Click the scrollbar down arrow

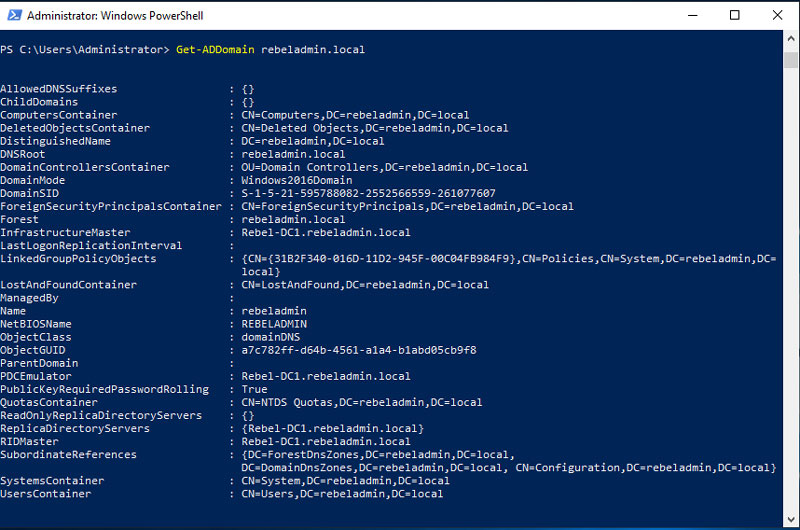click(791, 519)
